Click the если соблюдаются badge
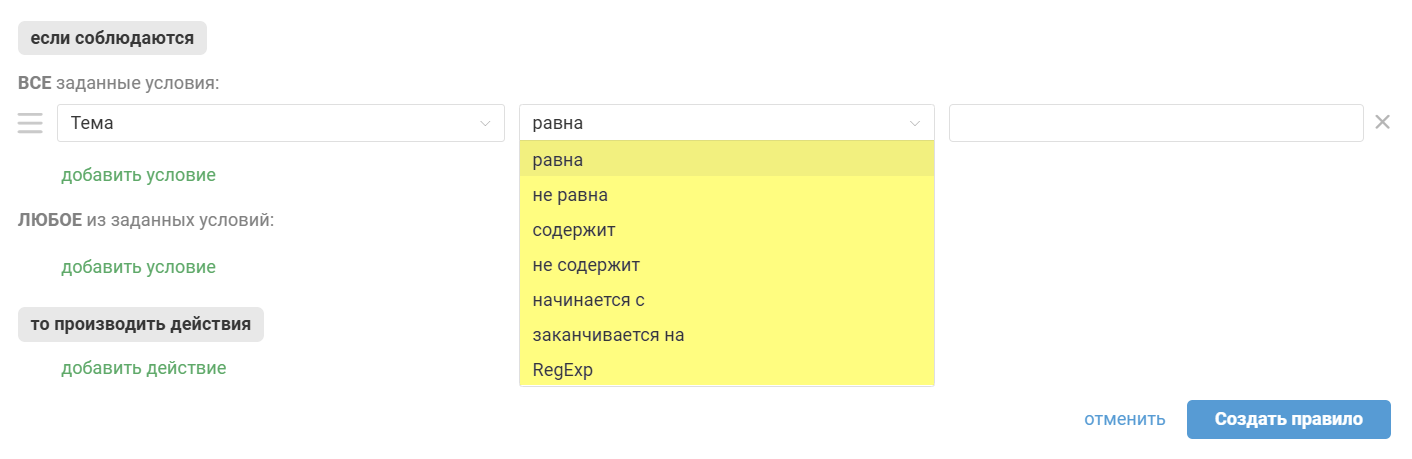The width and height of the screenshot is (1412, 459). point(112,39)
